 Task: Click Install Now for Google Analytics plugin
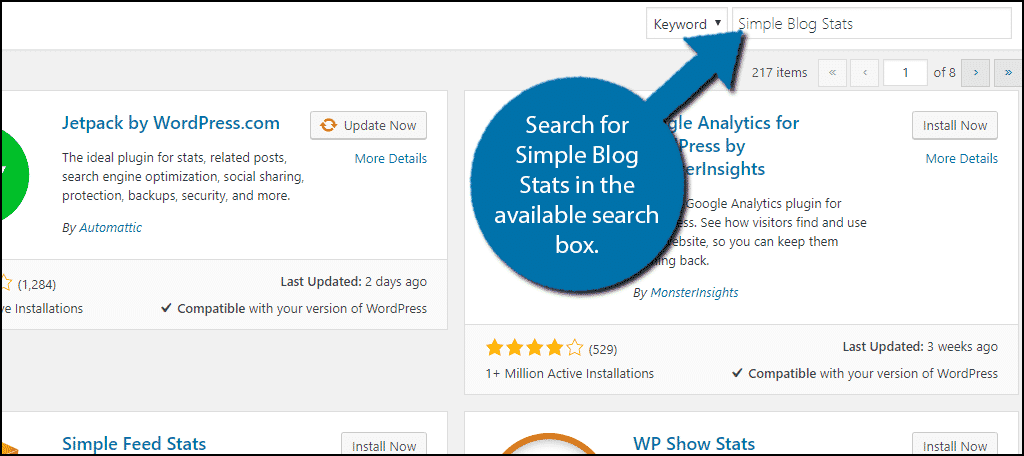coord(955,125)
